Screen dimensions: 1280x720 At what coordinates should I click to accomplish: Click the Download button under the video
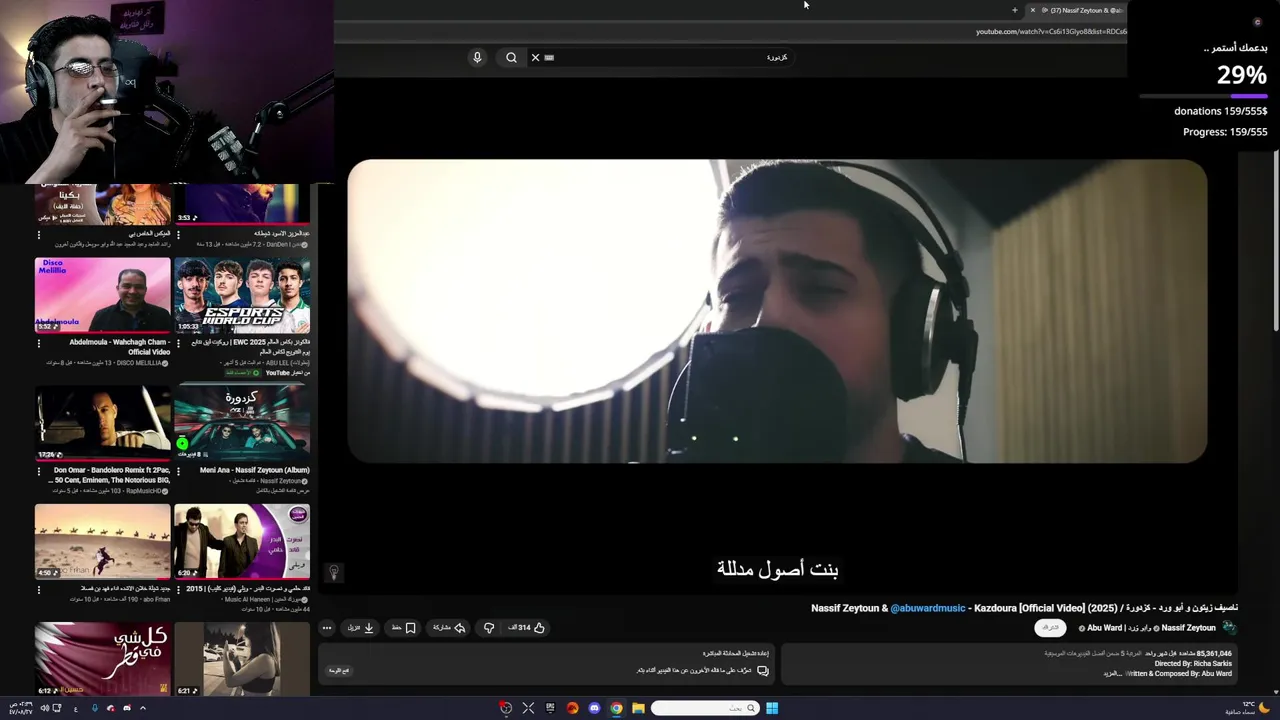click(360, 628)
